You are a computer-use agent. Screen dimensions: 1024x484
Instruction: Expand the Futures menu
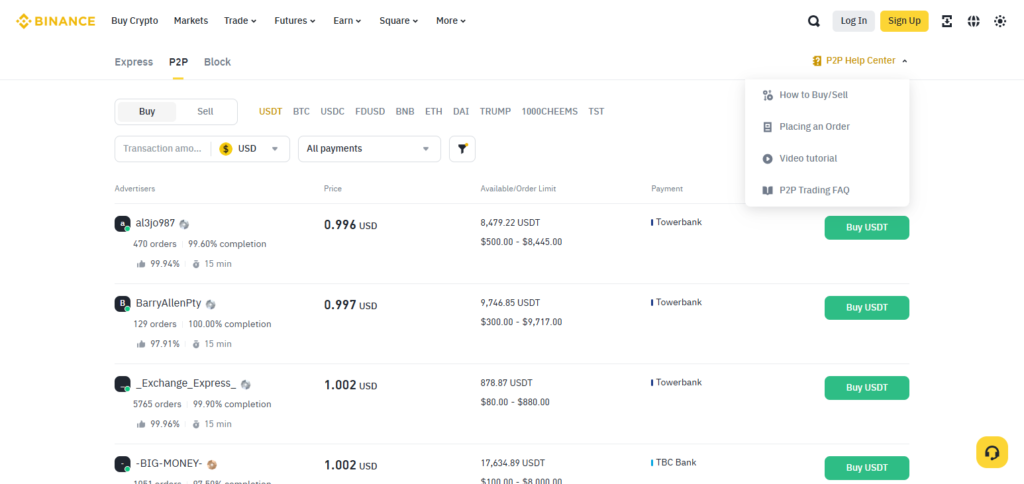(295, 21)
